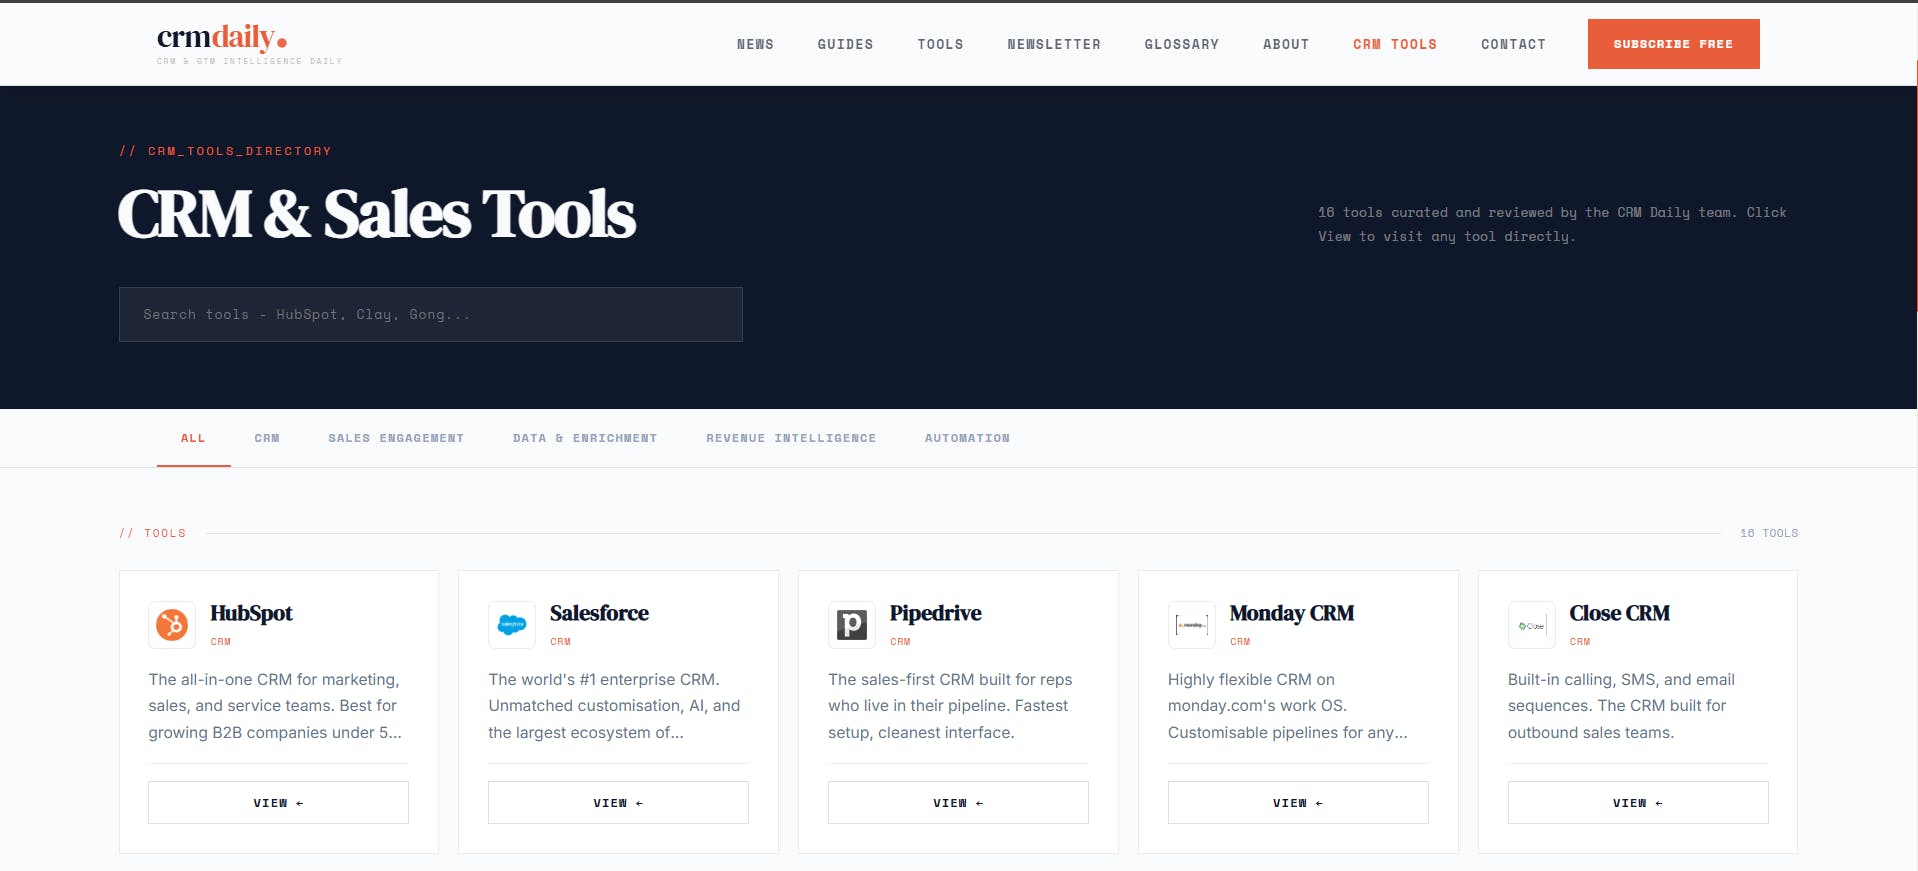The height and width of the screenshot is (871, 1918).
Task: Open the About page
Action: click(1286, 44)
